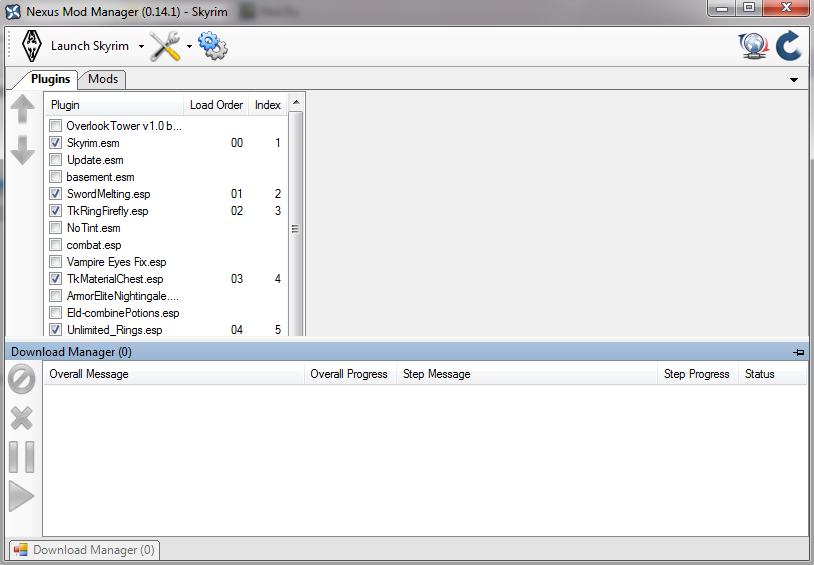814x565 pixels.
Task: Click the Overall Message column header
Action: (x=174, y=374)
